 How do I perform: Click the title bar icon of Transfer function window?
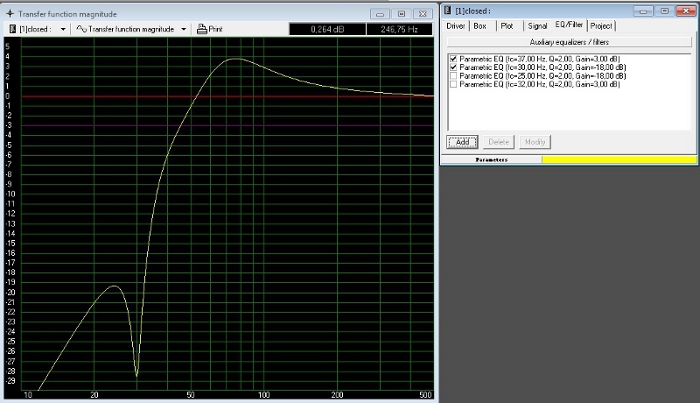[x=10, y=13]
